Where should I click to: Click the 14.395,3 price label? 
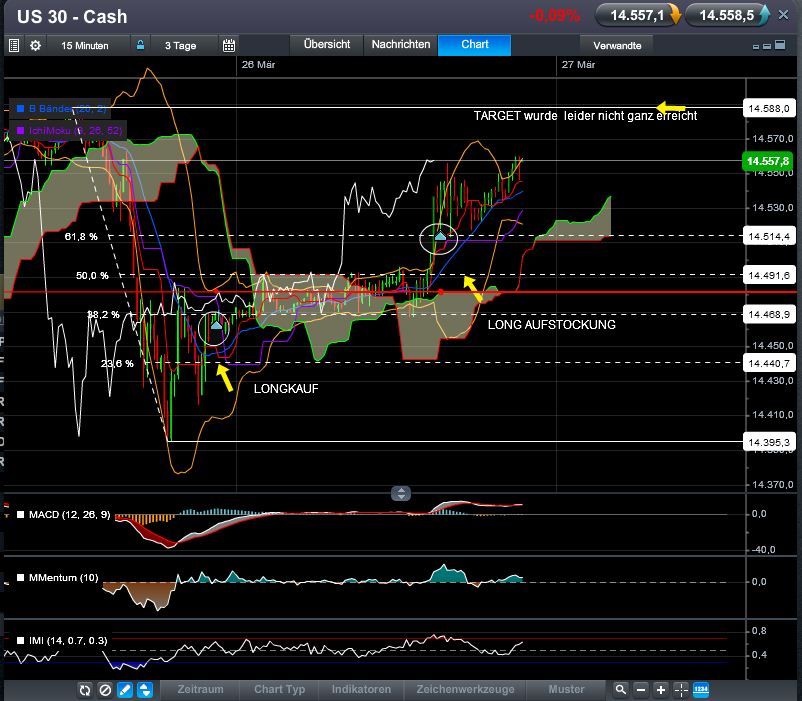769,442
